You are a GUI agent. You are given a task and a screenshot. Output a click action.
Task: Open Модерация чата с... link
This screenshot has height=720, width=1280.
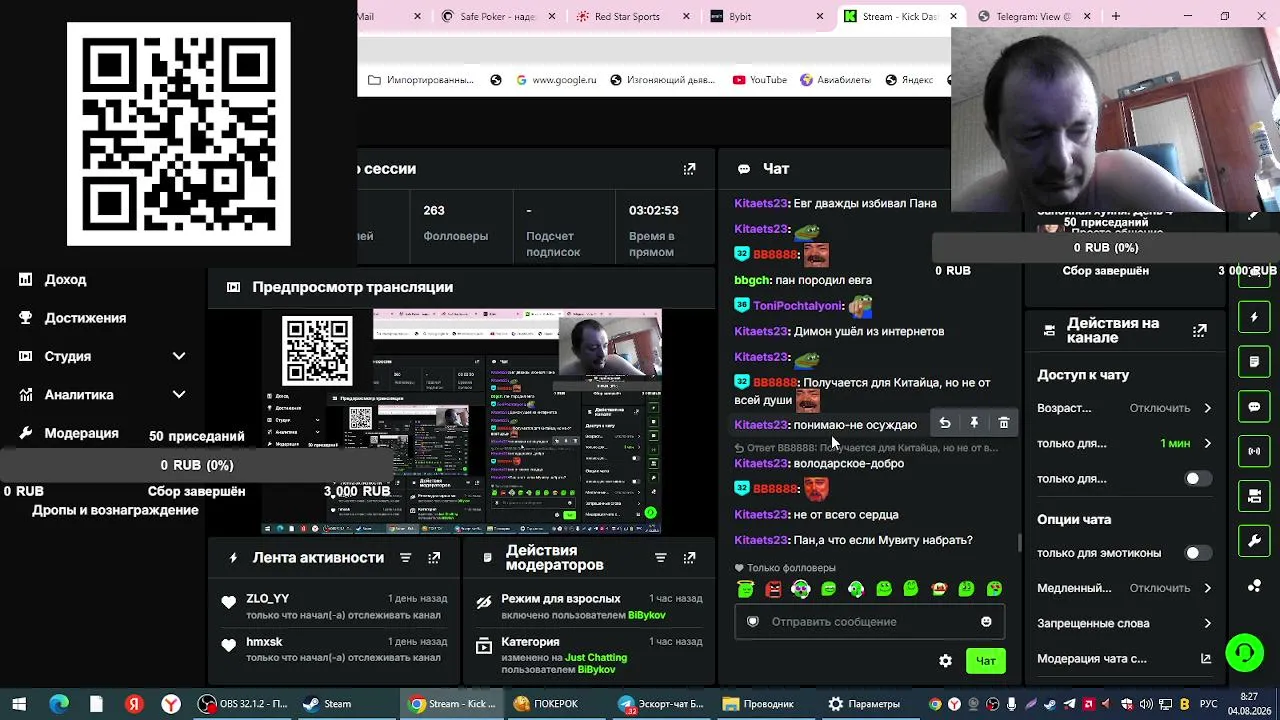(x=1124, y=659)
